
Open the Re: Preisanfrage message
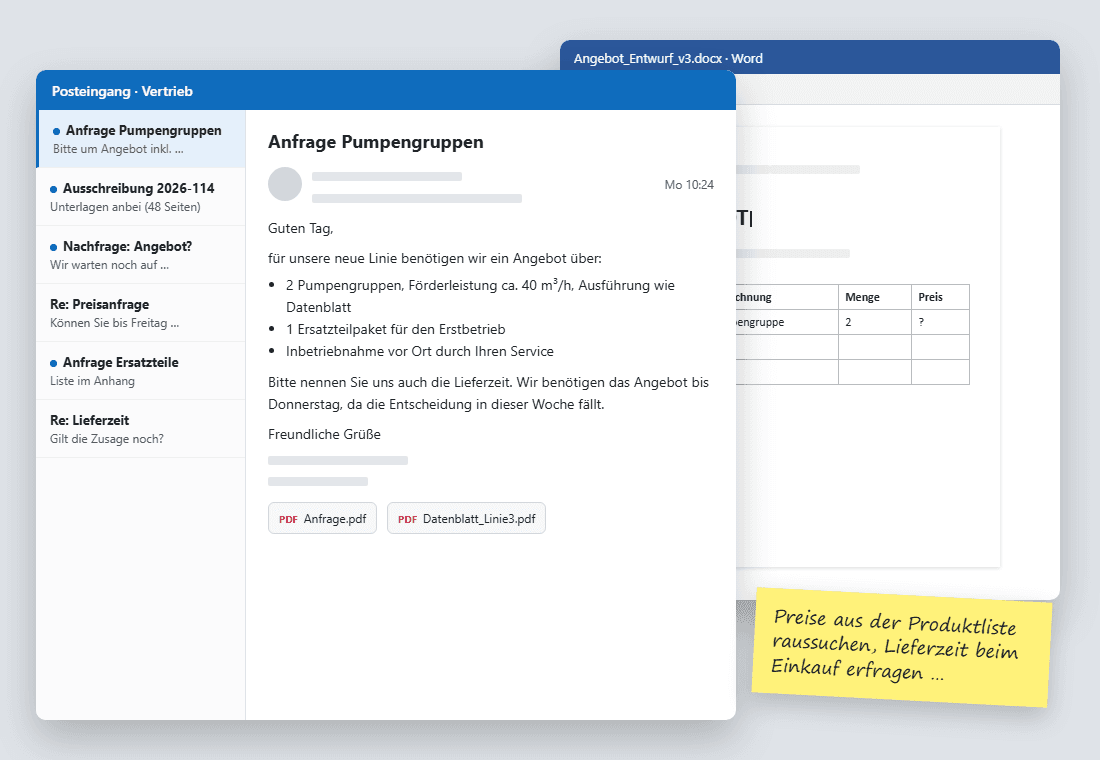pos(141,313)
